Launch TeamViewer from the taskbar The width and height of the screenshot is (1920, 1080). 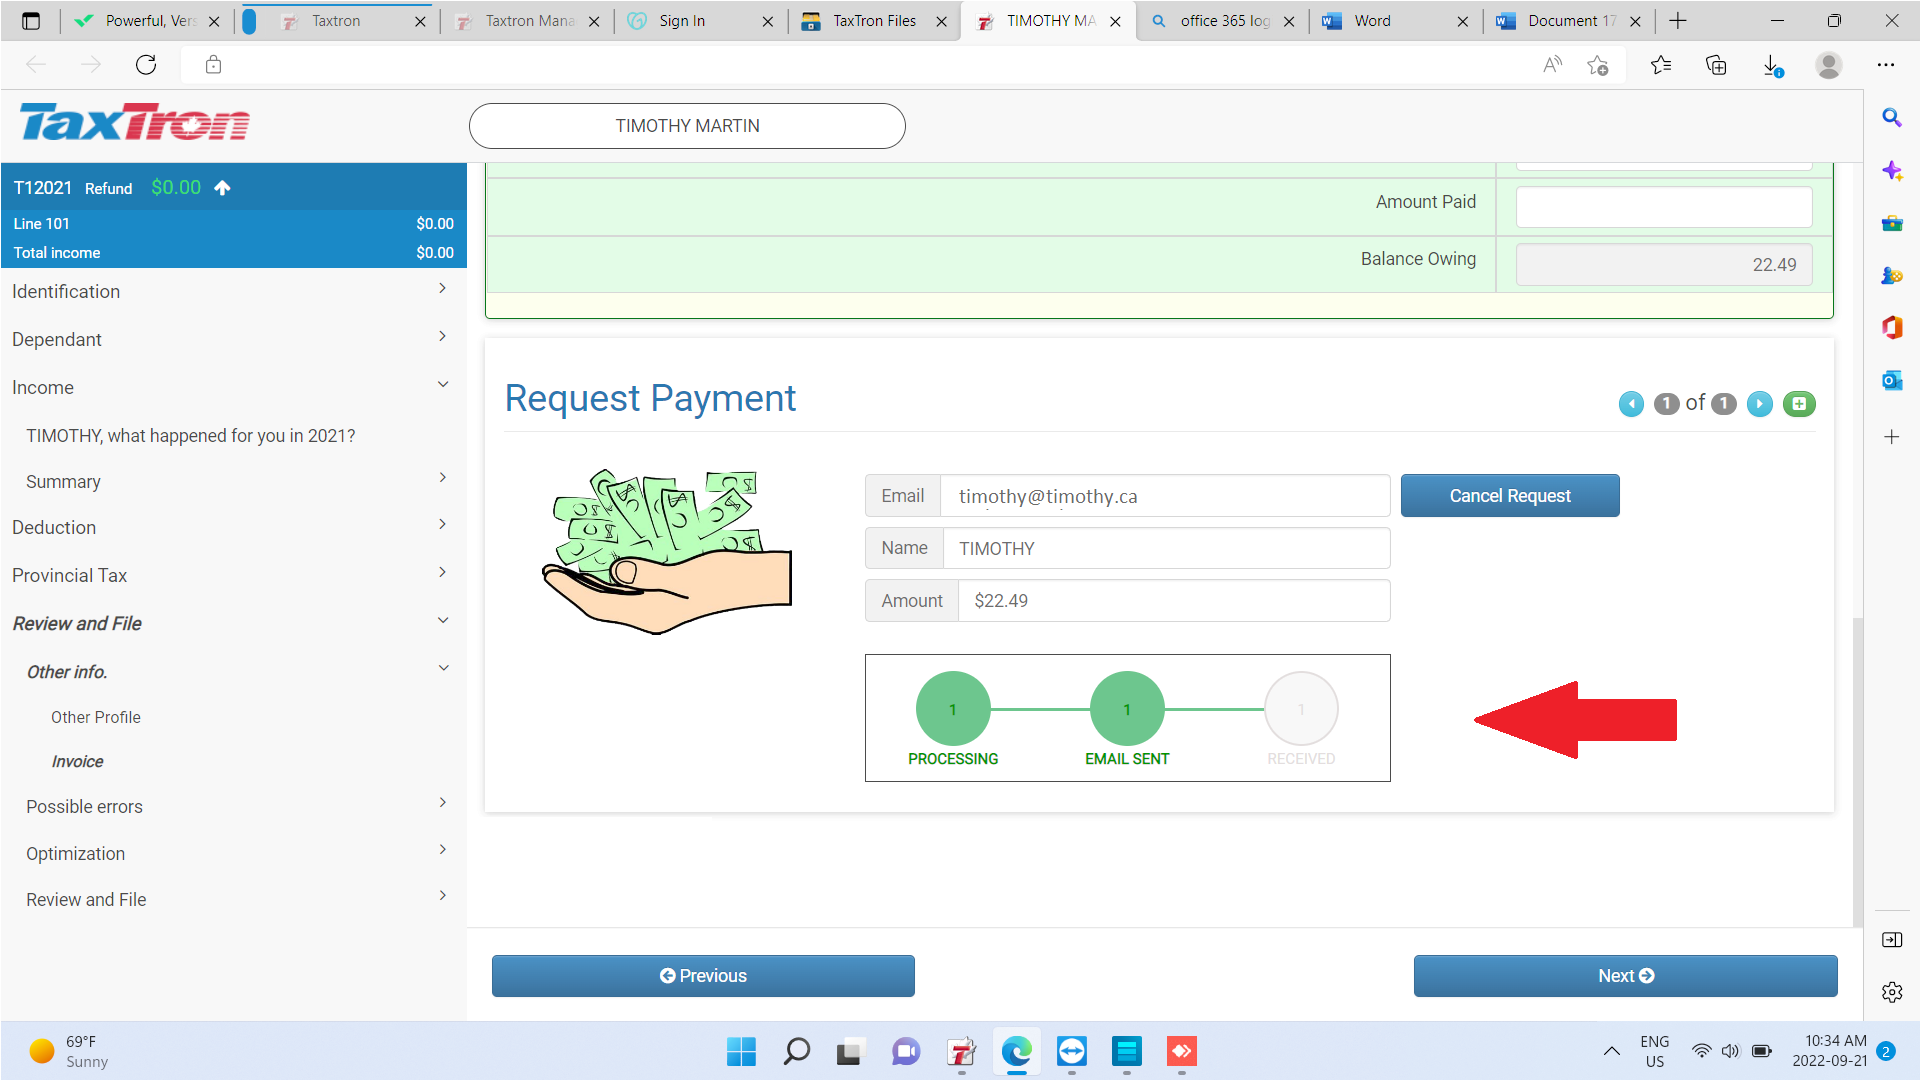point(1071,1052)
